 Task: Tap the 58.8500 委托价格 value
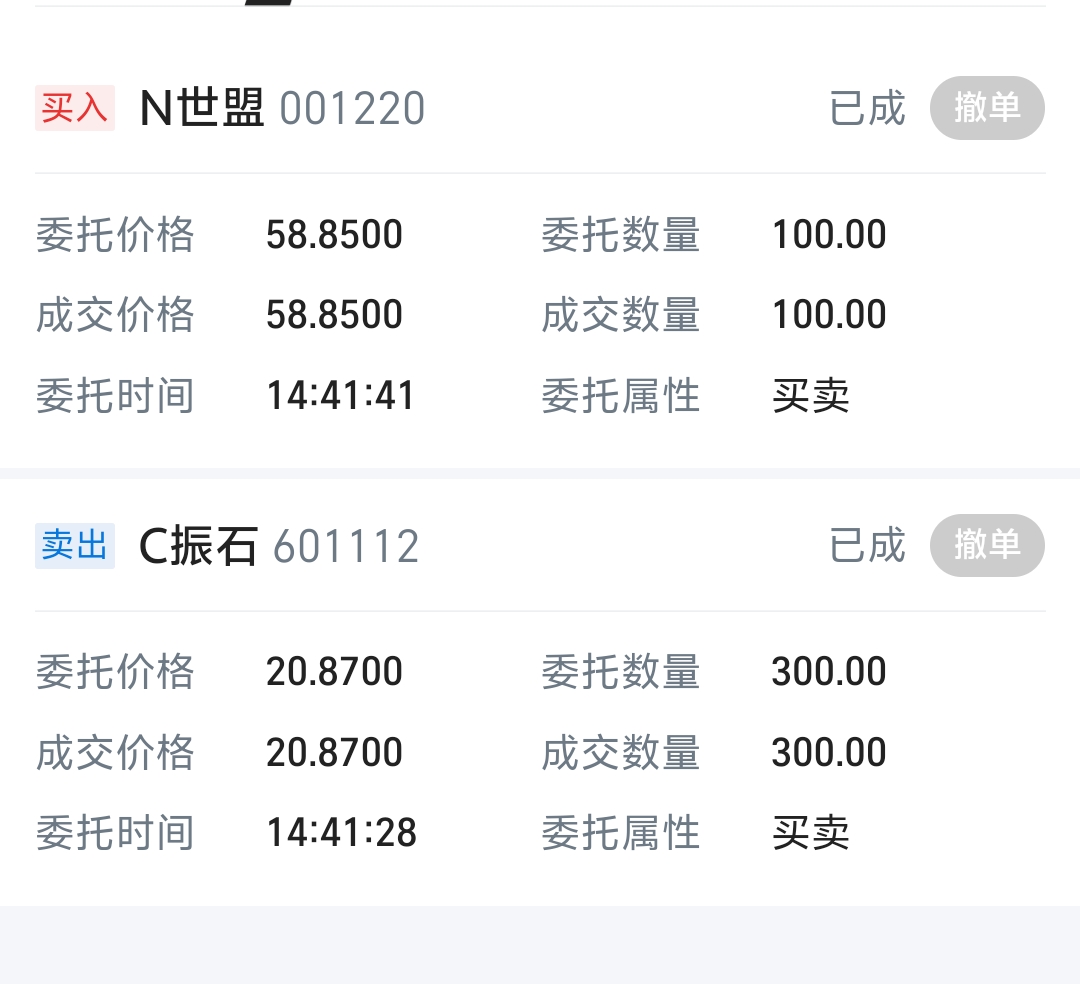[334, 235]
